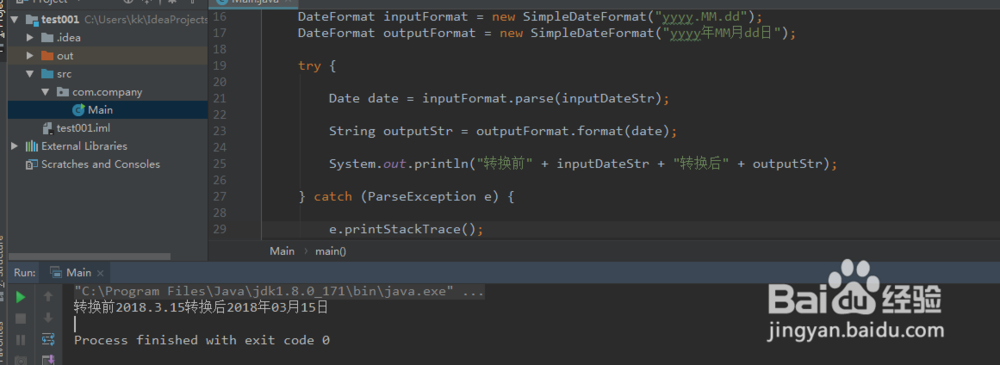The width and height of the screenshot is (1000, 365).
Task: Collapse the src folder arrow
Action: click(30, 73)
